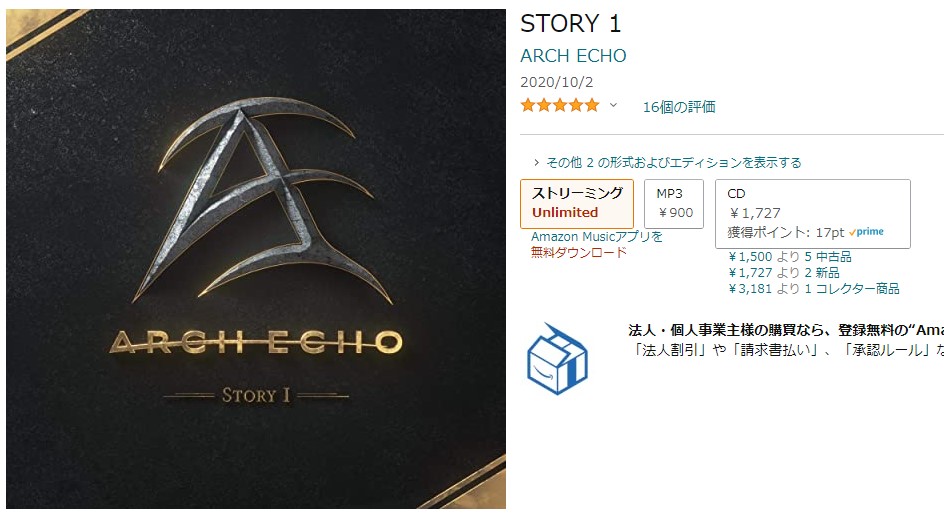944x516 pixels.
Task: Select the MP3 ￥900 format option
Action: pos(674,204)
